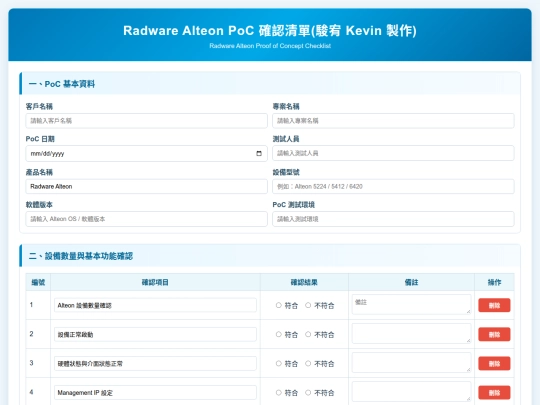The width and height of the screenshot is (540, 405).
Task: Click the page title Radware Alteon PoC 確認清單
Action: point(270,31)
